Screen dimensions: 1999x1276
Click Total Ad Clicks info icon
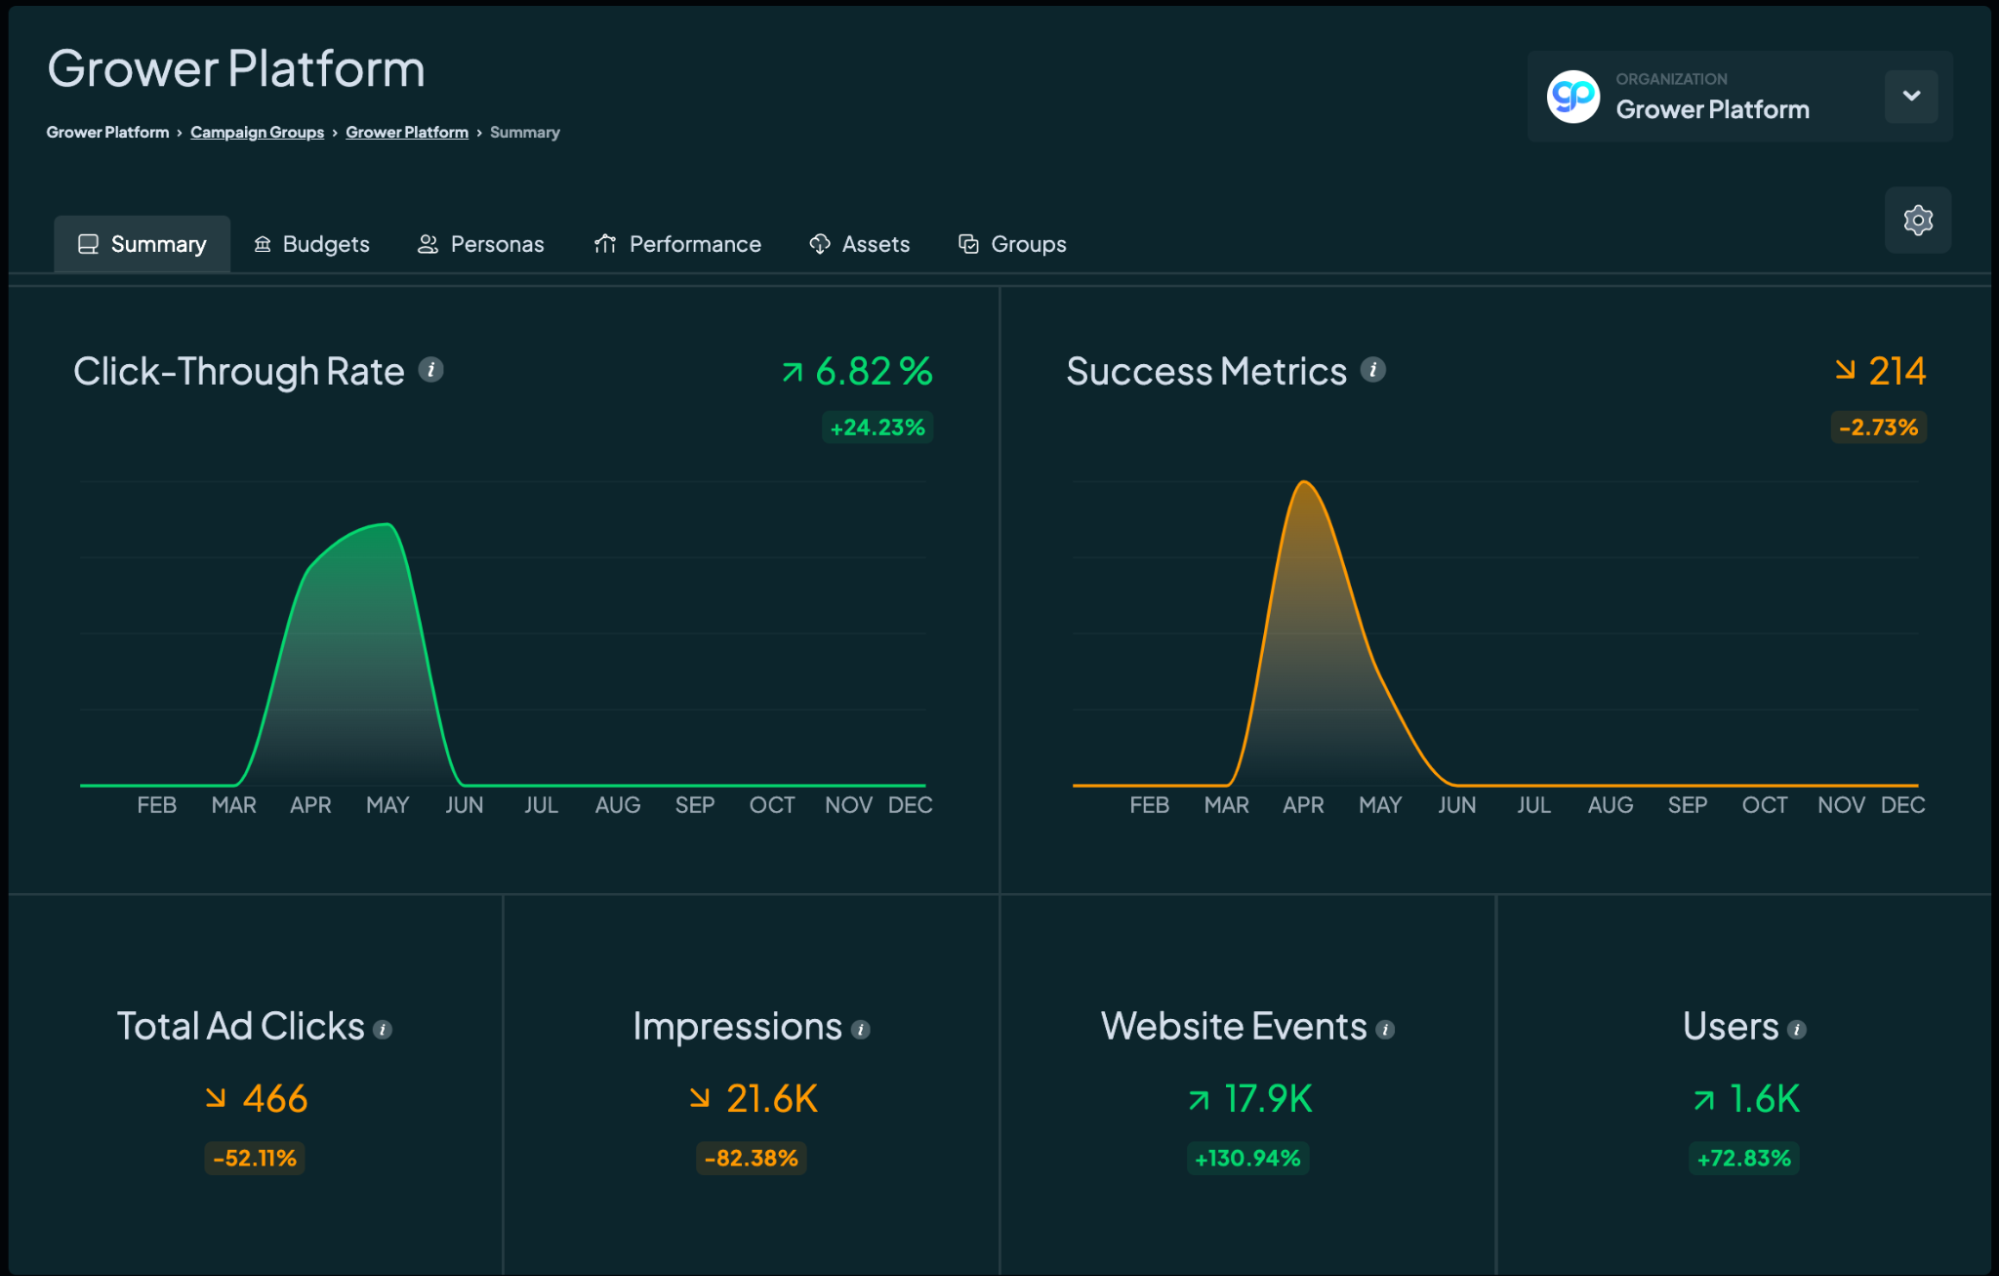pos(383,1029)
